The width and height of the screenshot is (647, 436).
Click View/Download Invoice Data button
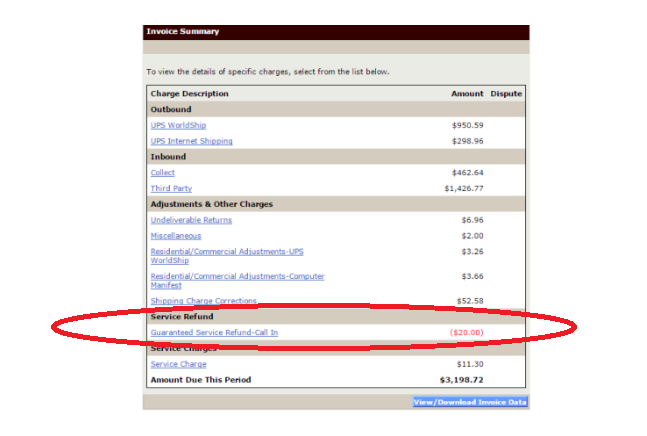tap(470, 402)
